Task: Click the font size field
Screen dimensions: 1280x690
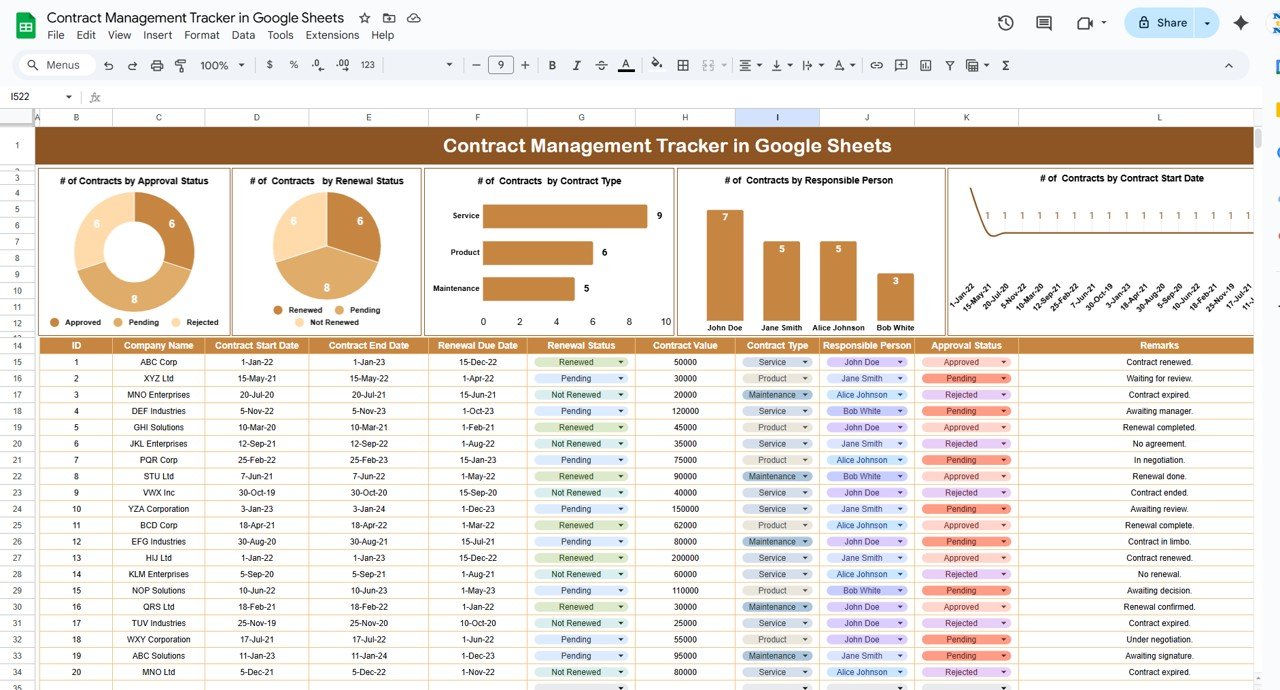Action: pos(501,65)
